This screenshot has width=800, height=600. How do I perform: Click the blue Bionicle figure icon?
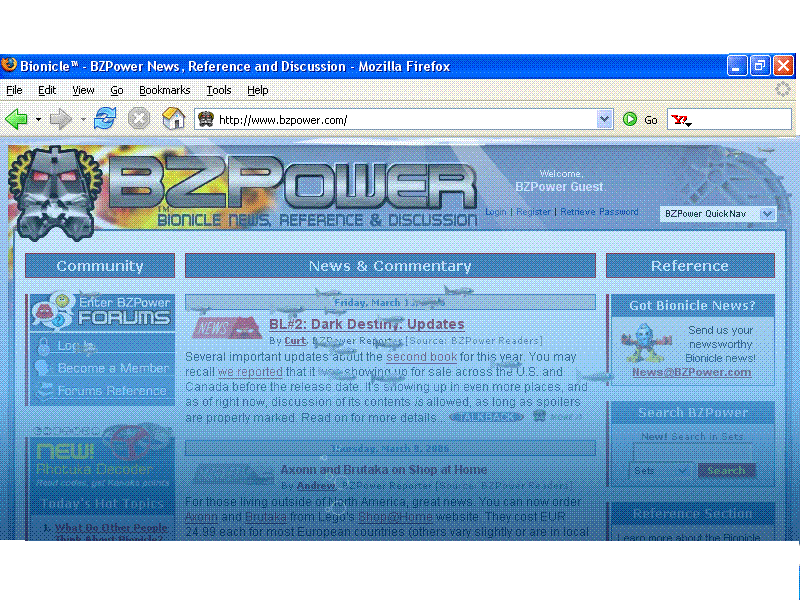click(645, 342)
